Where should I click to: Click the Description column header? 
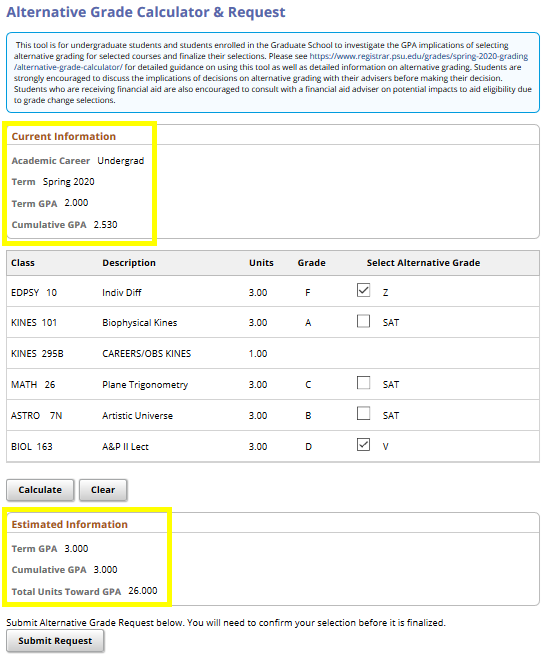129,263
